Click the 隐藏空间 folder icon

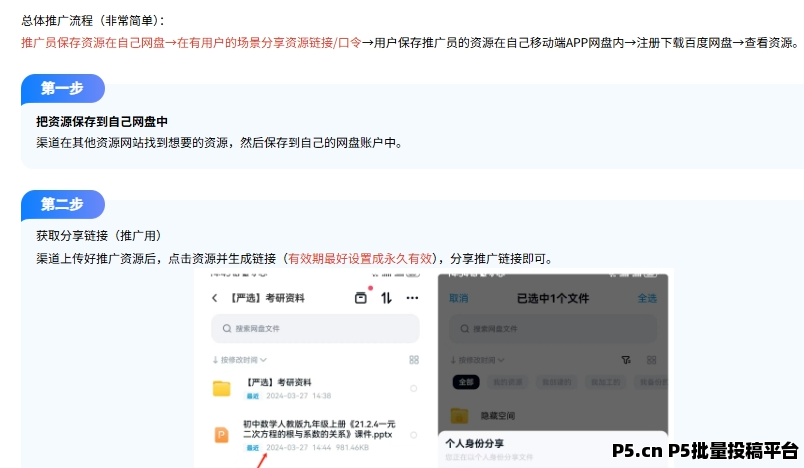tap(459, 415)
